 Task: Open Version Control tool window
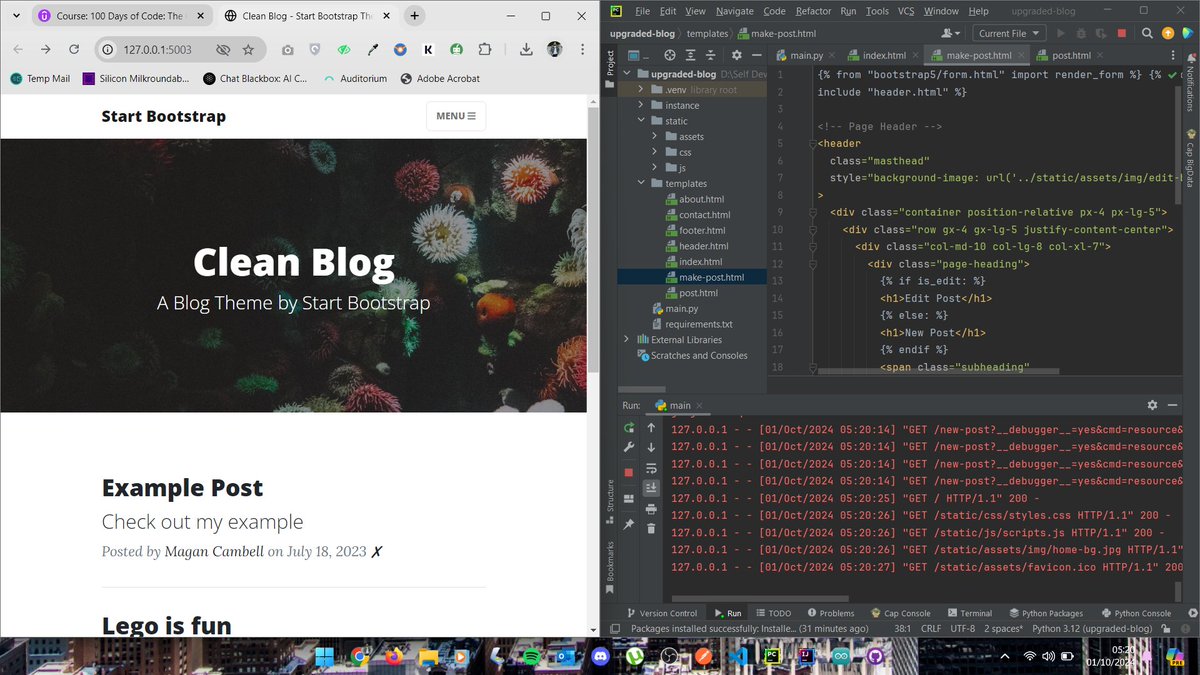[x=661, y=613]
